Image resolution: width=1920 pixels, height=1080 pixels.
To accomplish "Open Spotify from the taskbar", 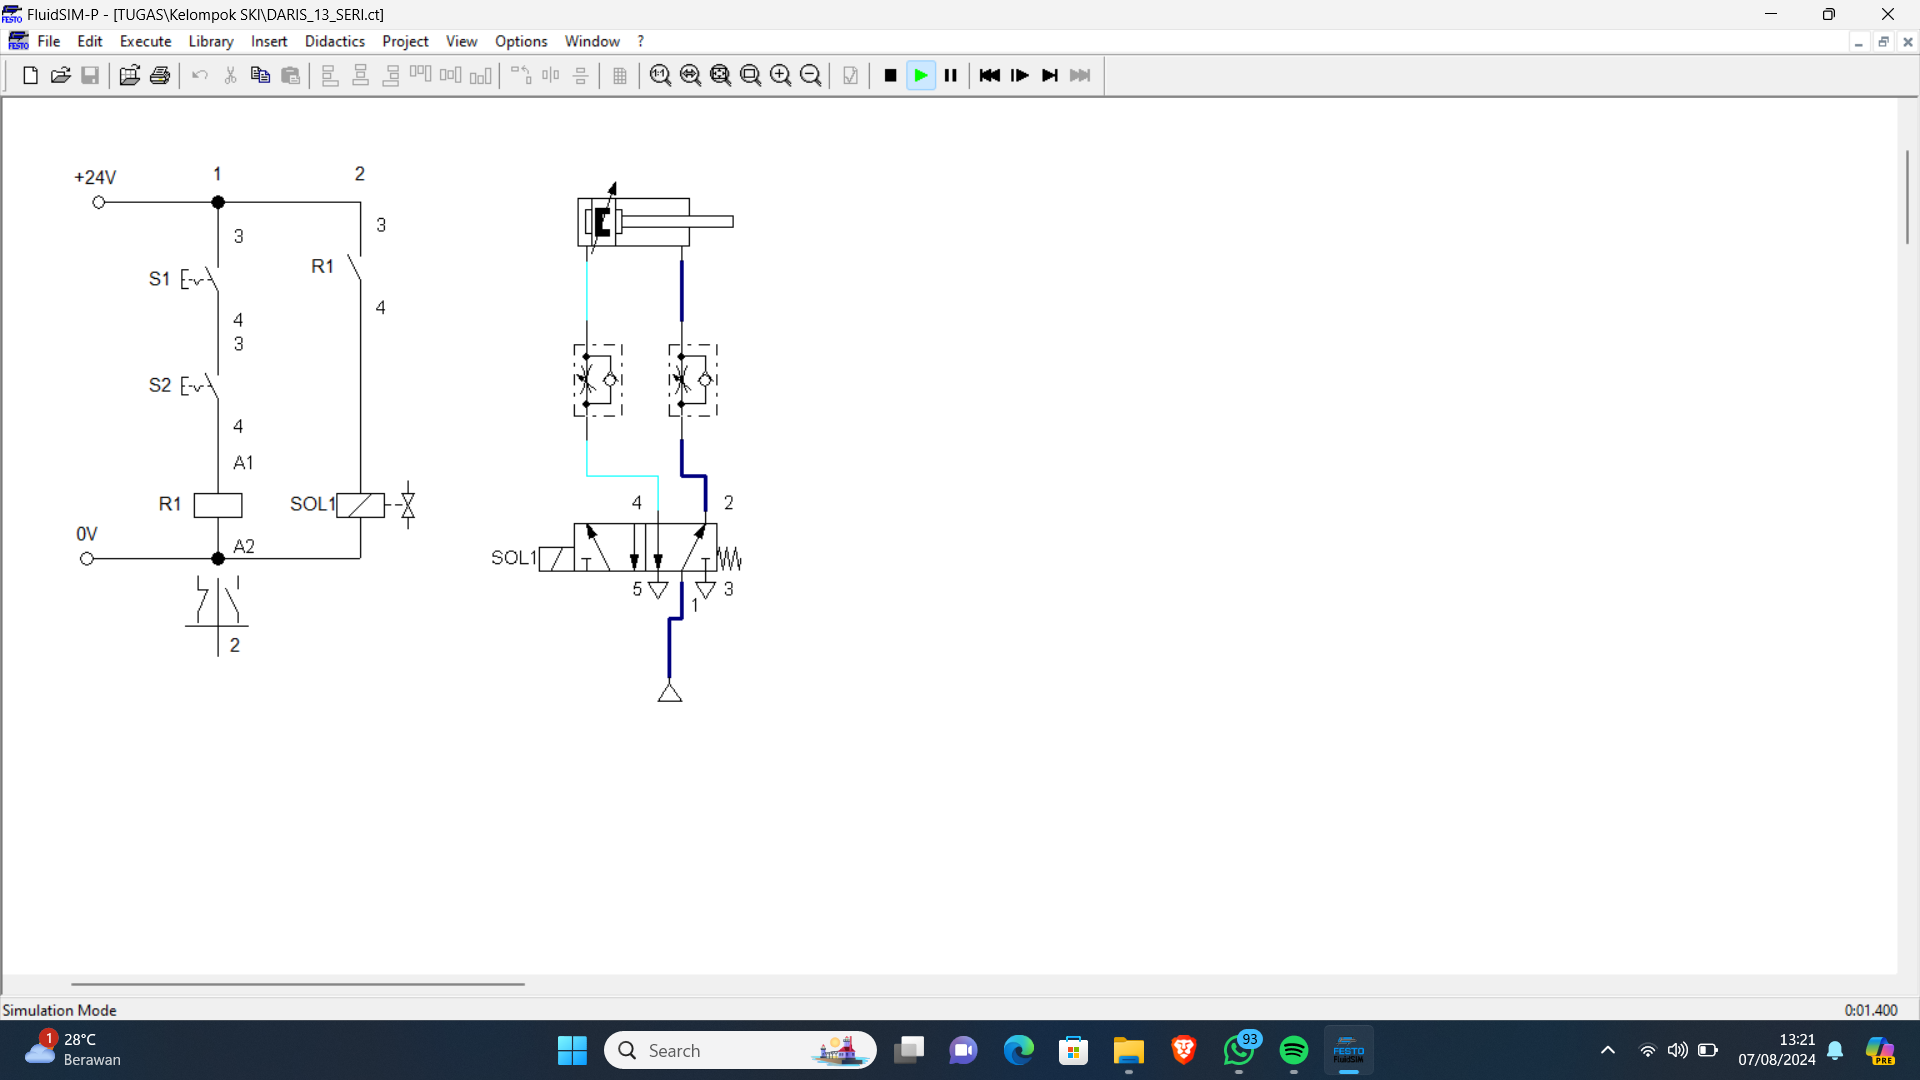I will [x=1293, y=1051].
